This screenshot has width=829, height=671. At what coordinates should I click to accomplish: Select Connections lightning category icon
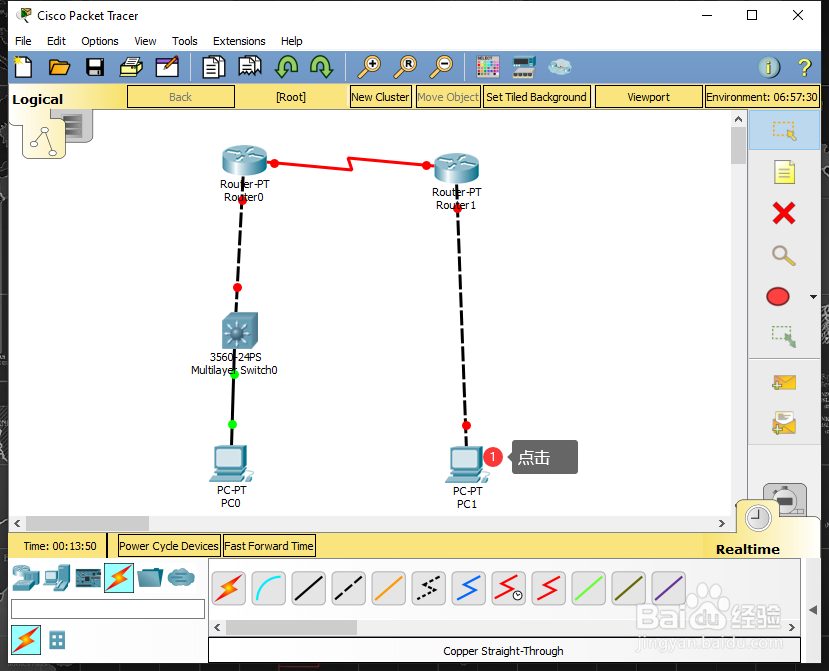[119, 577]
